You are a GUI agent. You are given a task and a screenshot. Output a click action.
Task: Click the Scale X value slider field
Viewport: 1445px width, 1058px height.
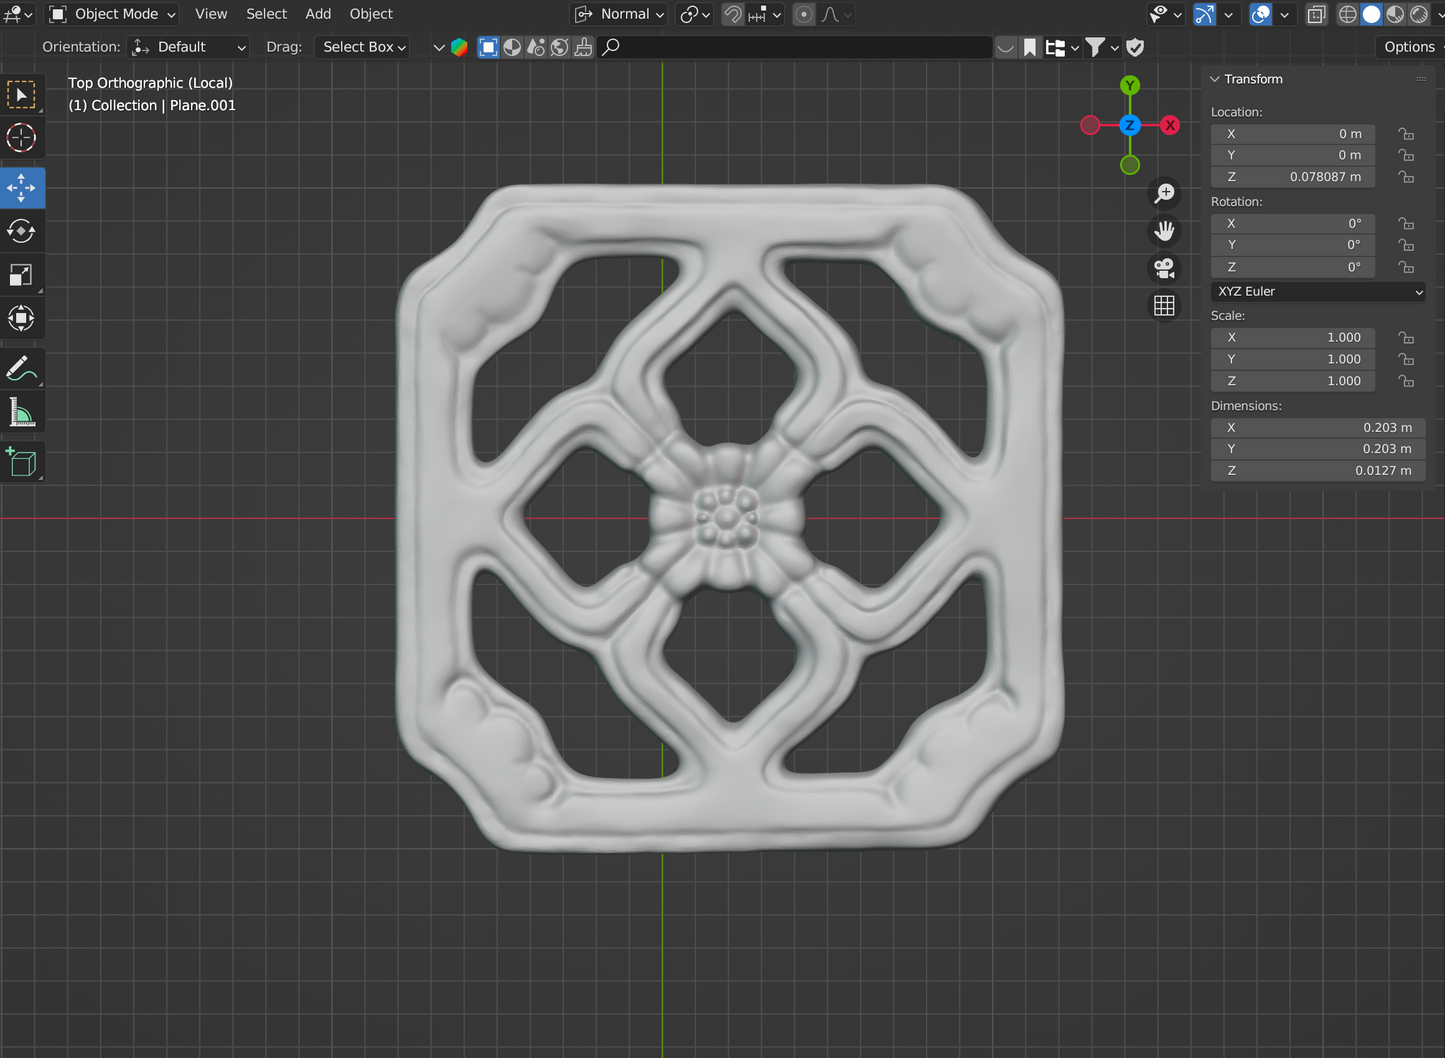[x=1292, y=338]
